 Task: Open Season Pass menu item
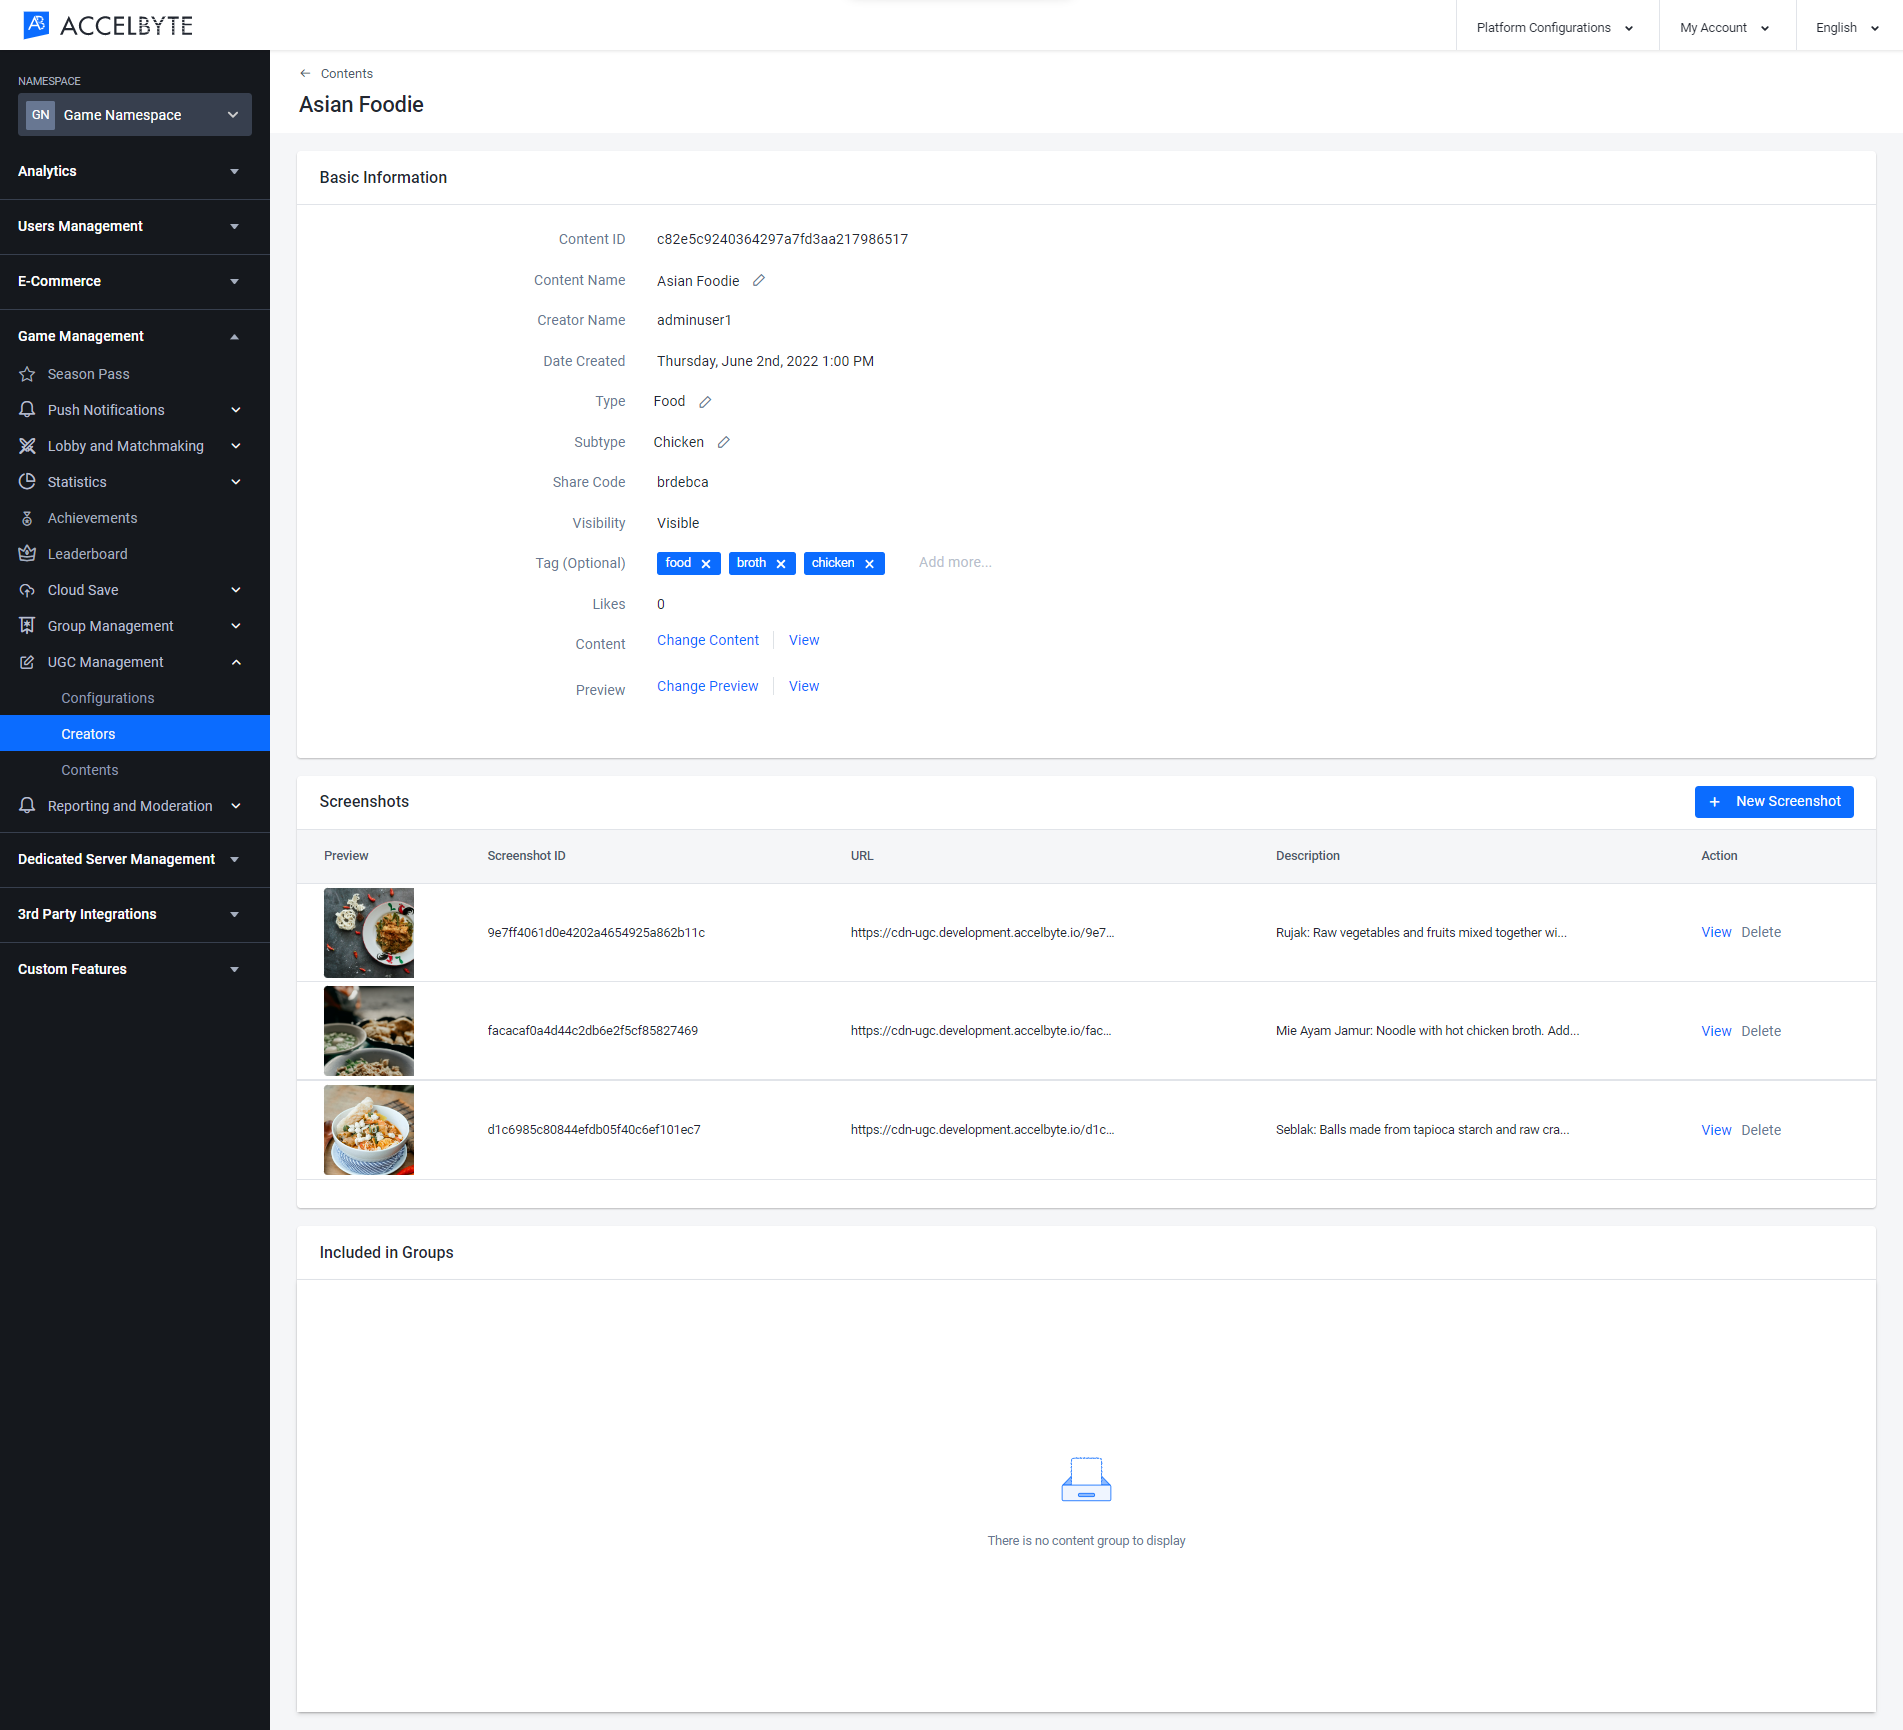click(89, 374)
